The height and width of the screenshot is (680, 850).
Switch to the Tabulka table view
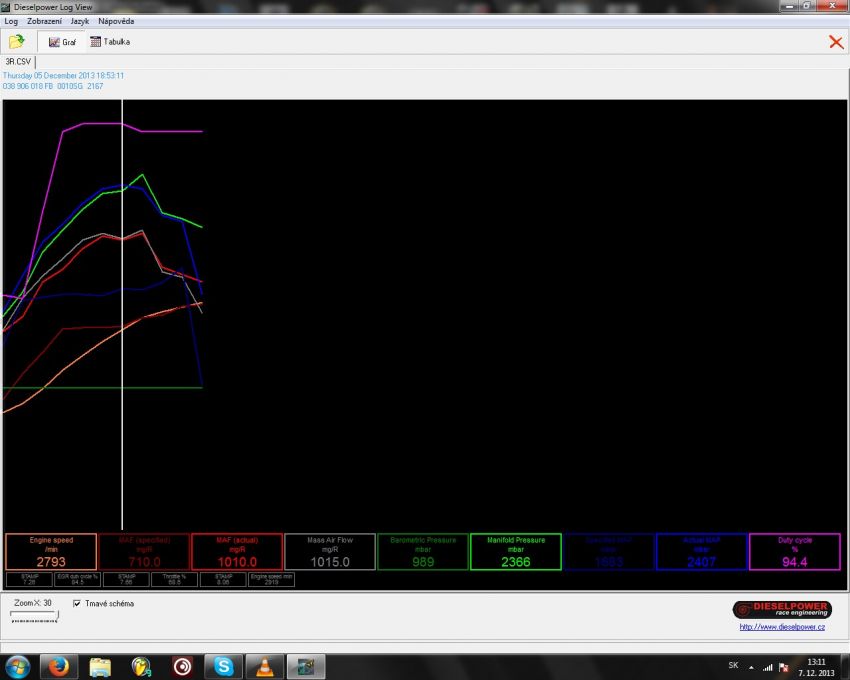point(110,42)
